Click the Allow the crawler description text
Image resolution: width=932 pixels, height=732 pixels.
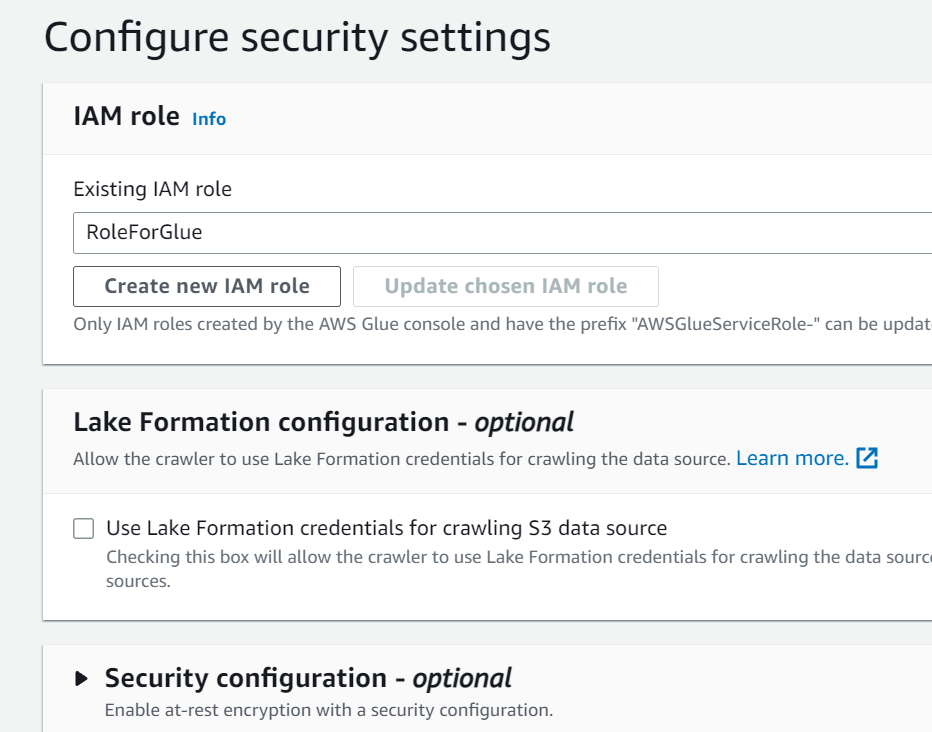(401, 459)
